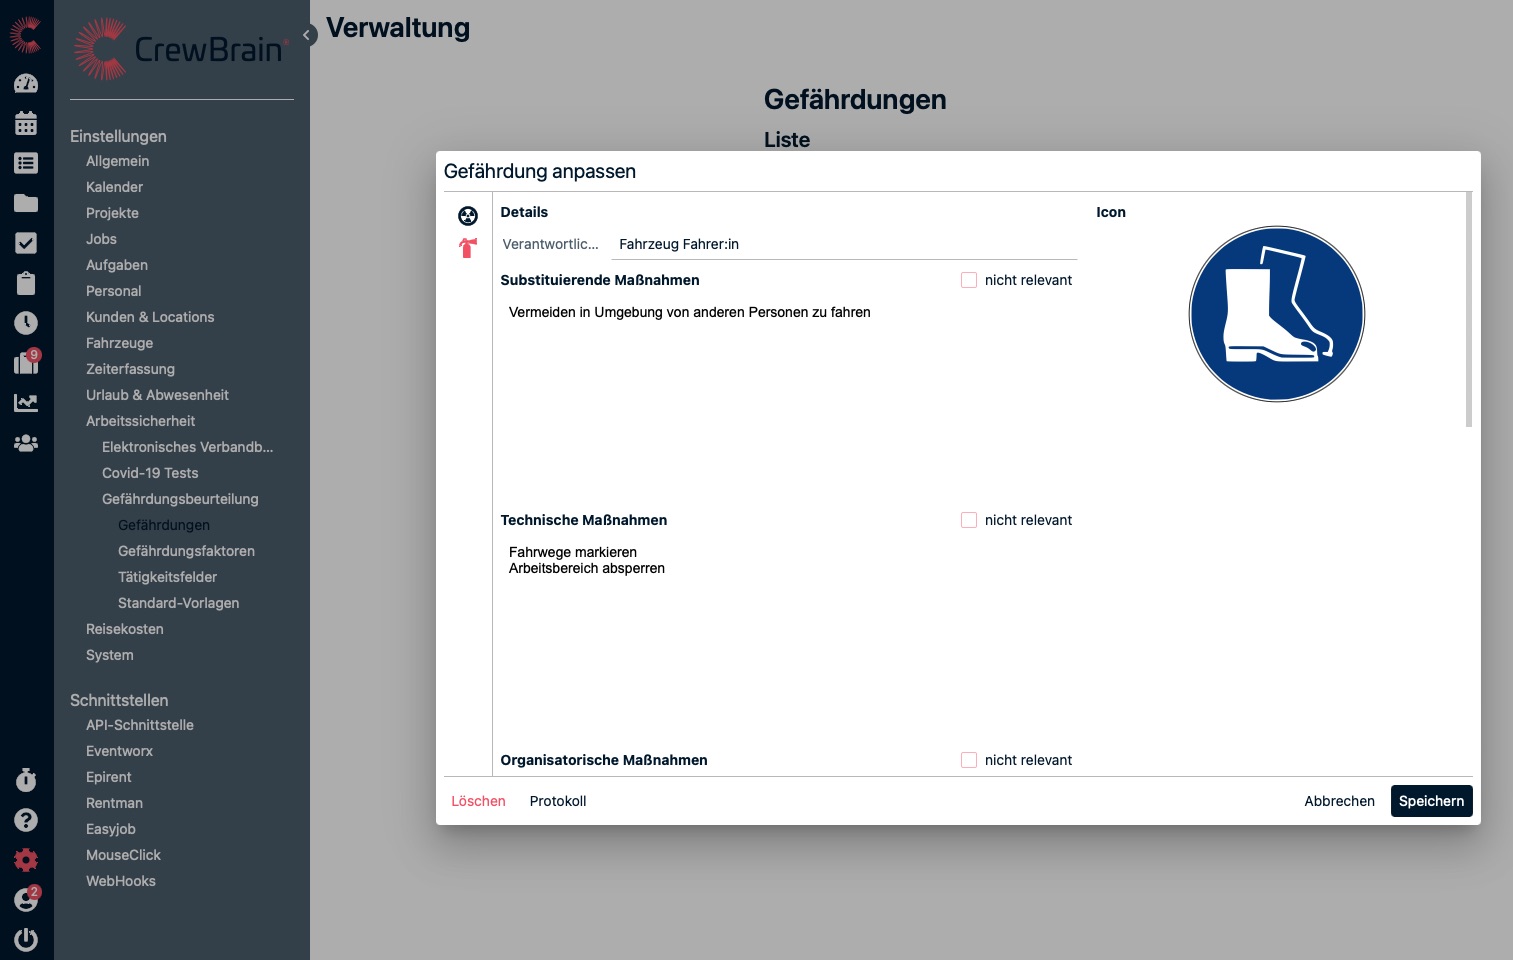Open Gefährdungsfaktoren in the settings menu
This screenshot has height=960, width=1513.
pos(186,551)
